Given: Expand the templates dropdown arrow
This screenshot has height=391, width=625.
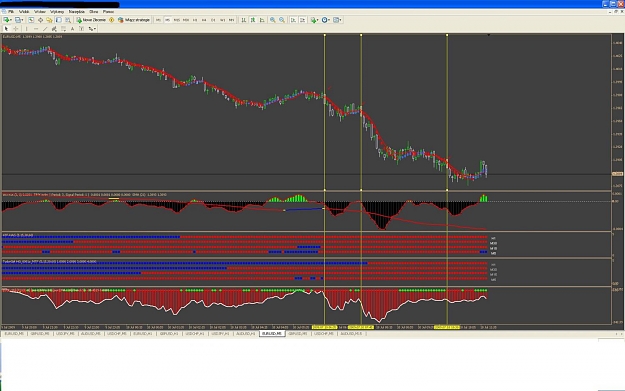Looking at the screenshot, I should (340, 20).
